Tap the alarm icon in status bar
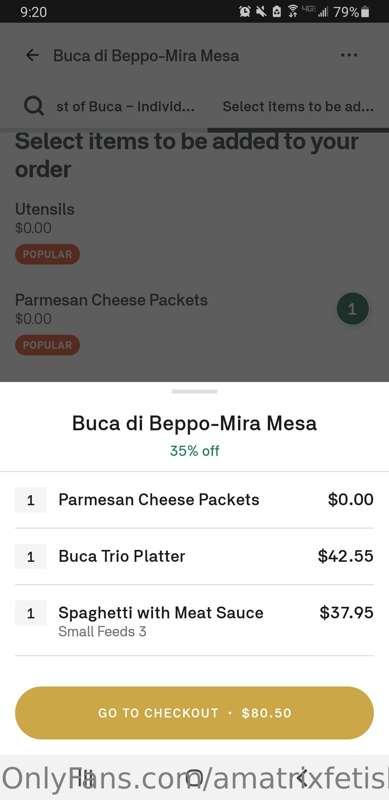The image size is (389, 800). tap(245, 12)
